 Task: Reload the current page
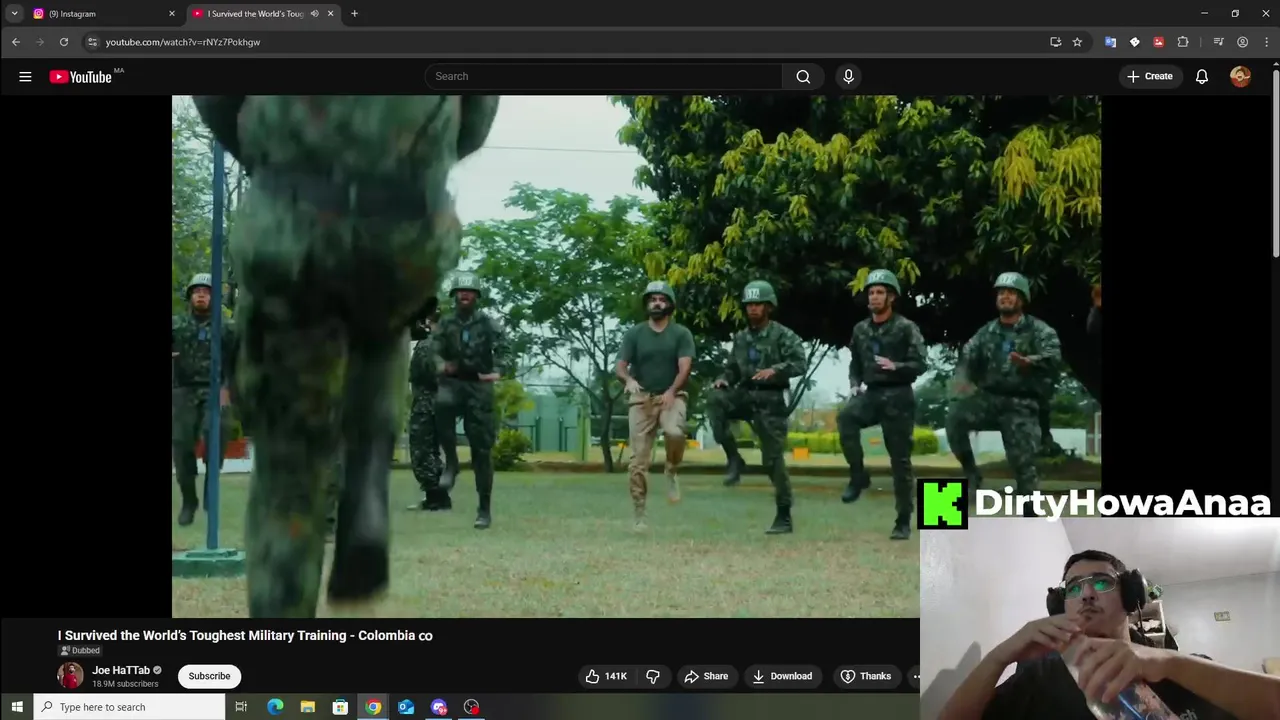[64, 42]
